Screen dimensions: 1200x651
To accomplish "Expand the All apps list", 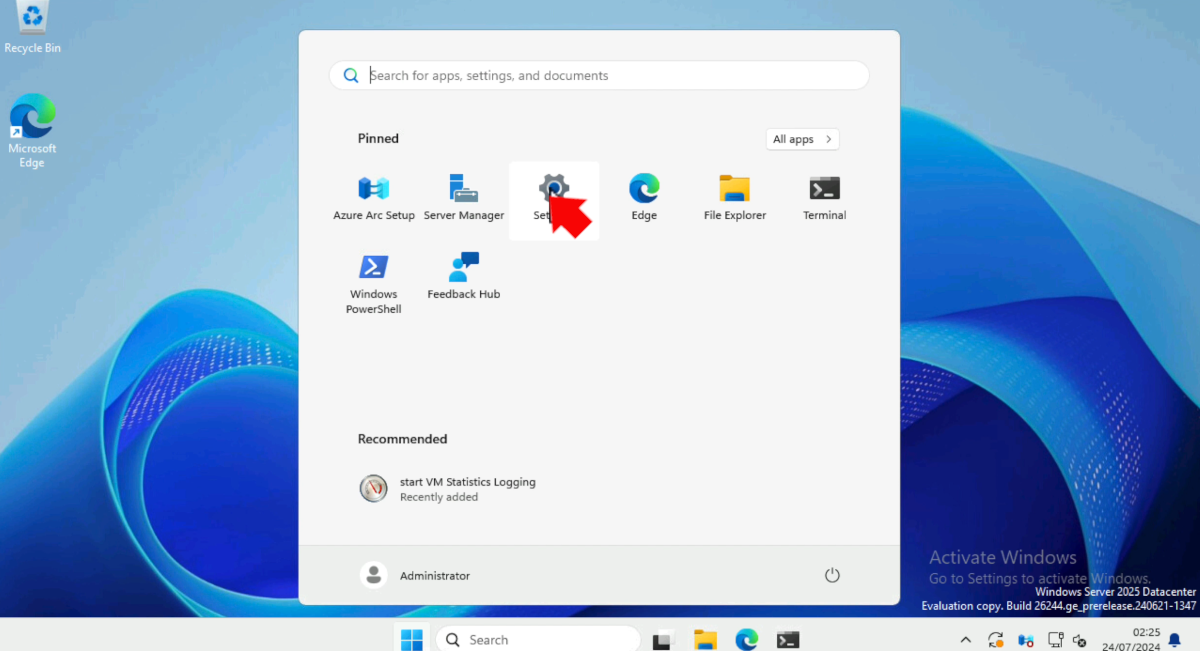I will point(802,139).
